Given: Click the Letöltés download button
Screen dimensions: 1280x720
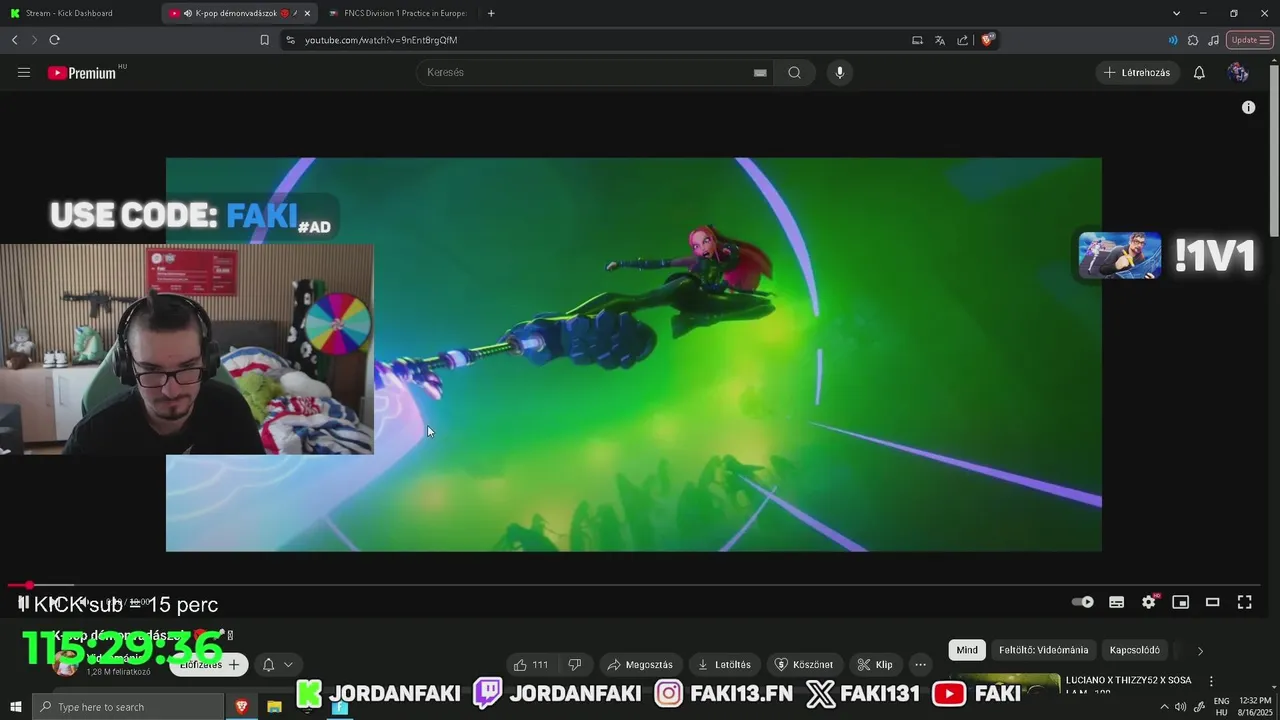Looking at the screenshot, I should tap(724, 664).
